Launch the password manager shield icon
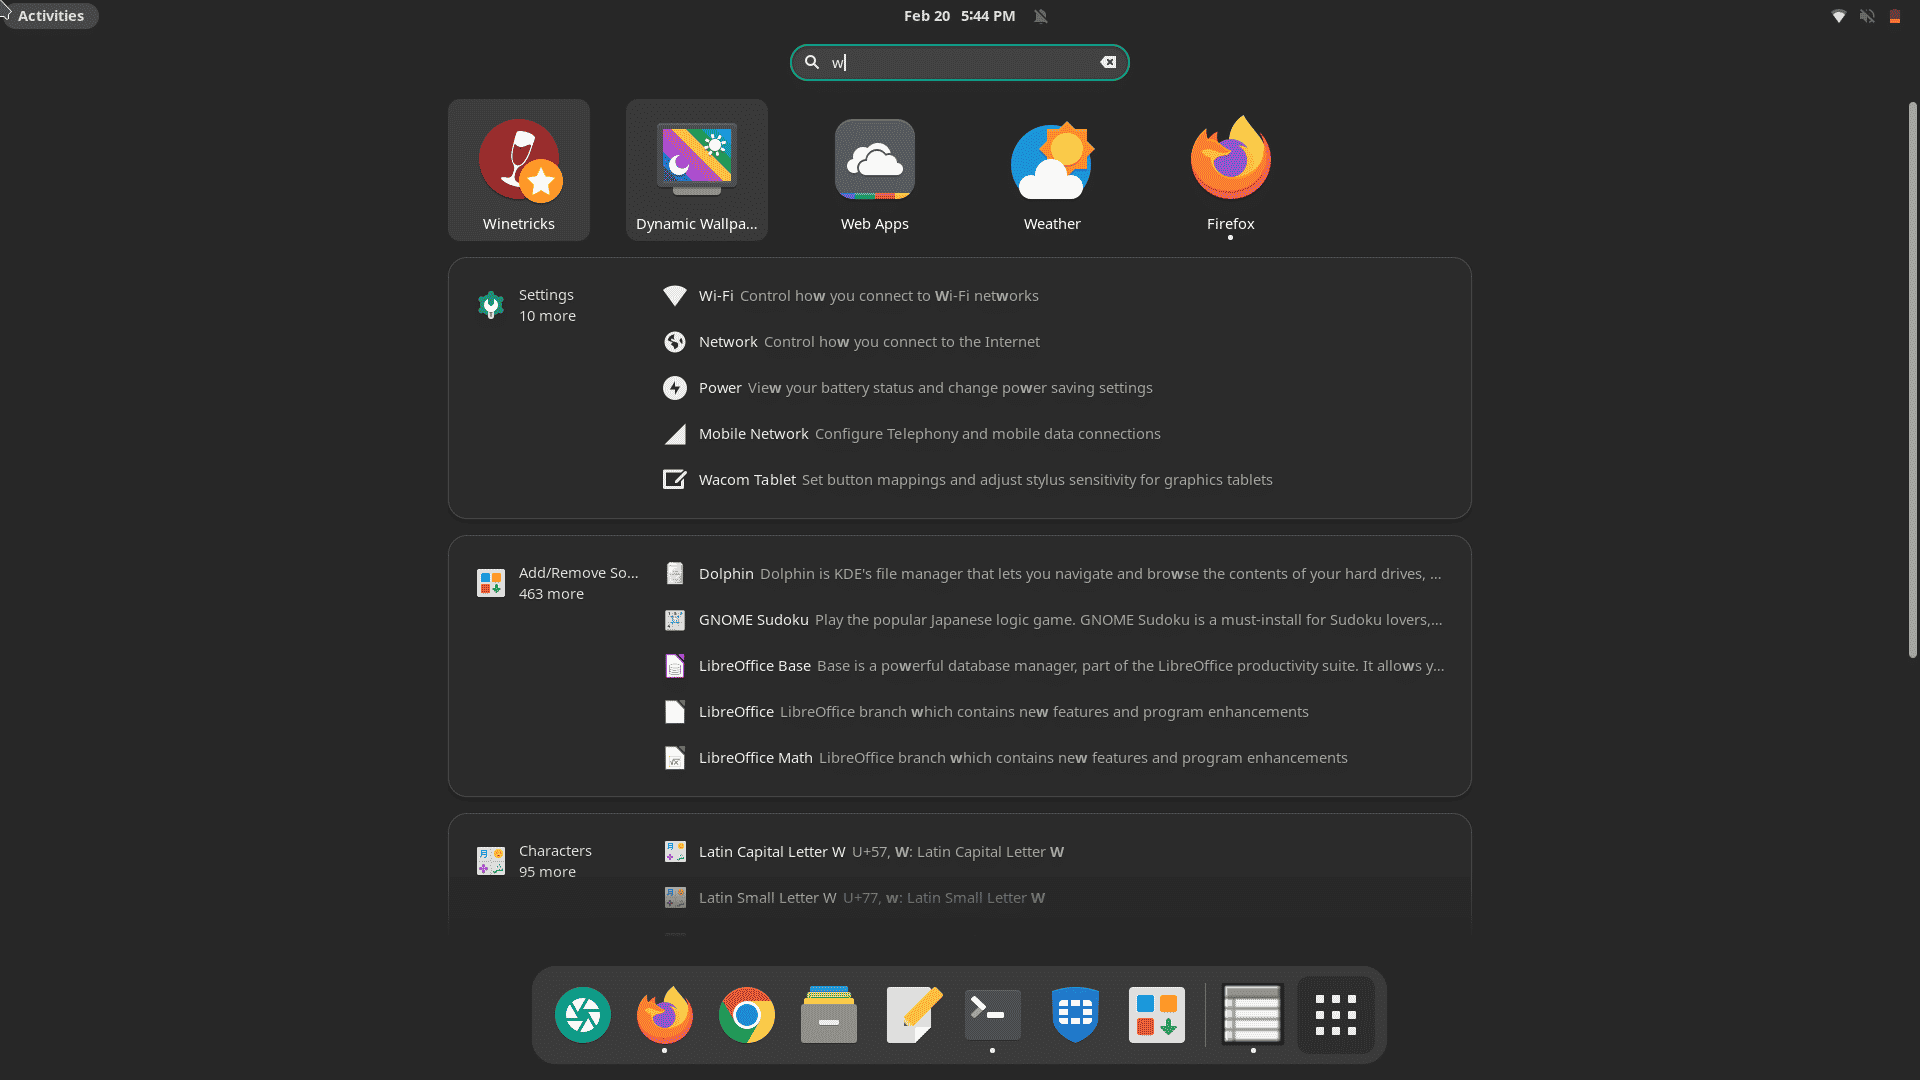The width and height of the screenshot is (1920, 1080). (x=1075, y=1014)
